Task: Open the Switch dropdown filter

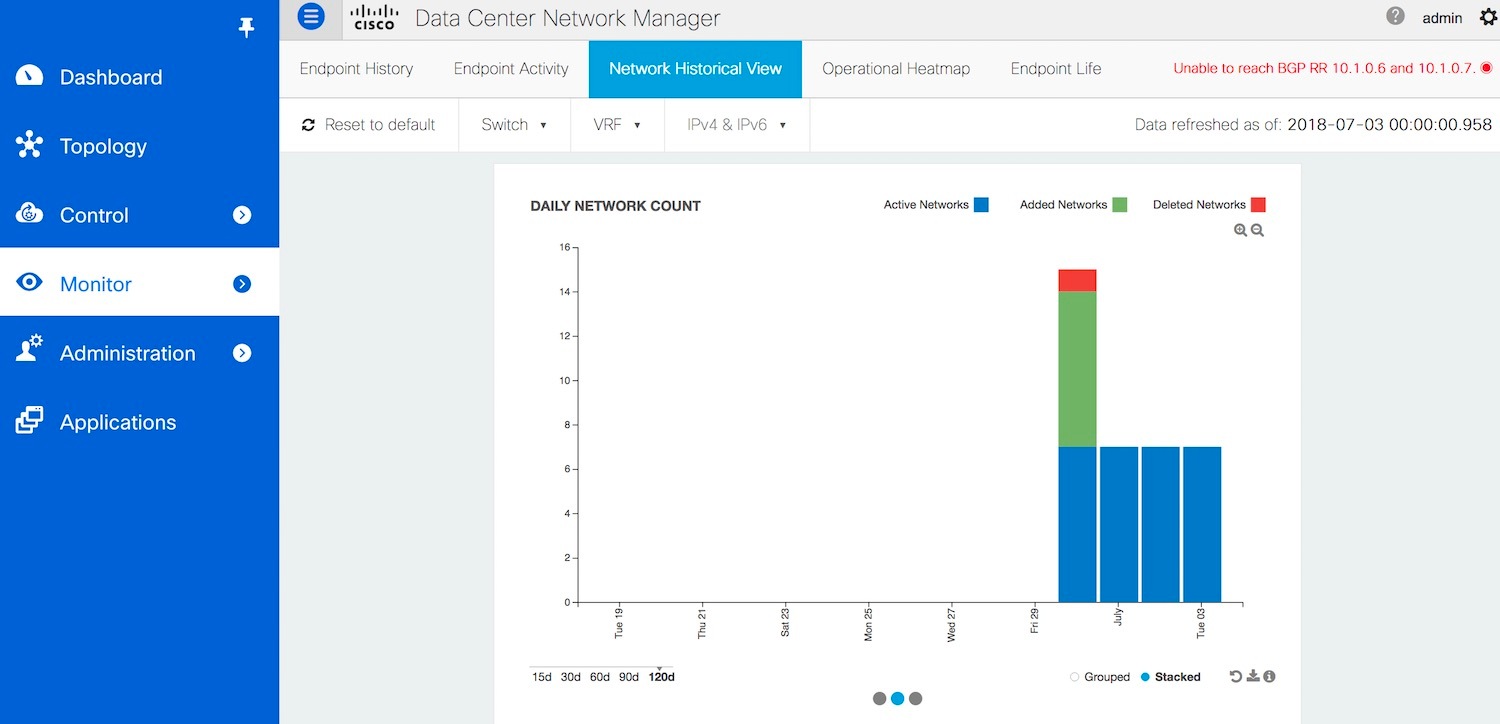Action: click(514, 125)
